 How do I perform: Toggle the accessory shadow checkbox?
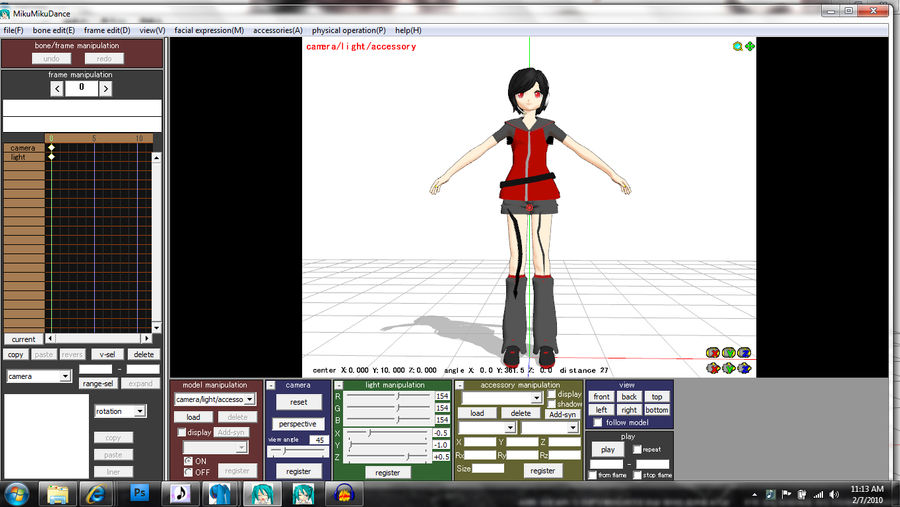(552, 404)
